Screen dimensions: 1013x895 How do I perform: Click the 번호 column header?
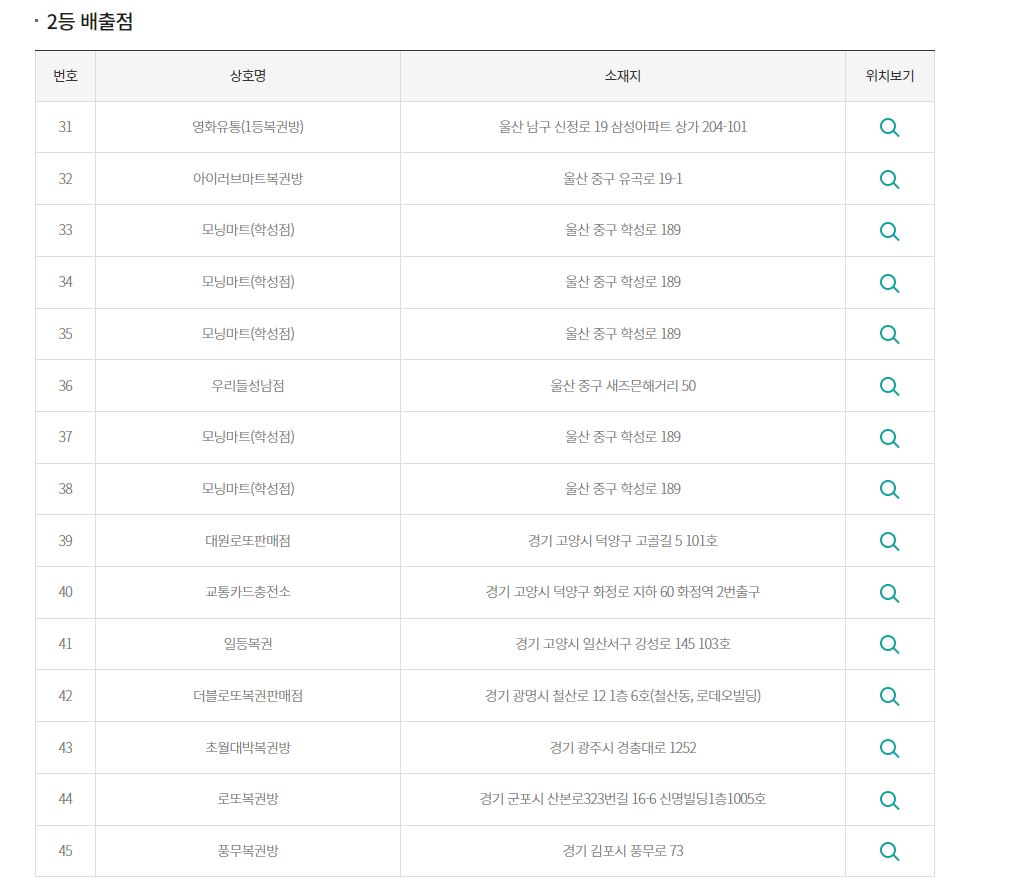[65, 76]
